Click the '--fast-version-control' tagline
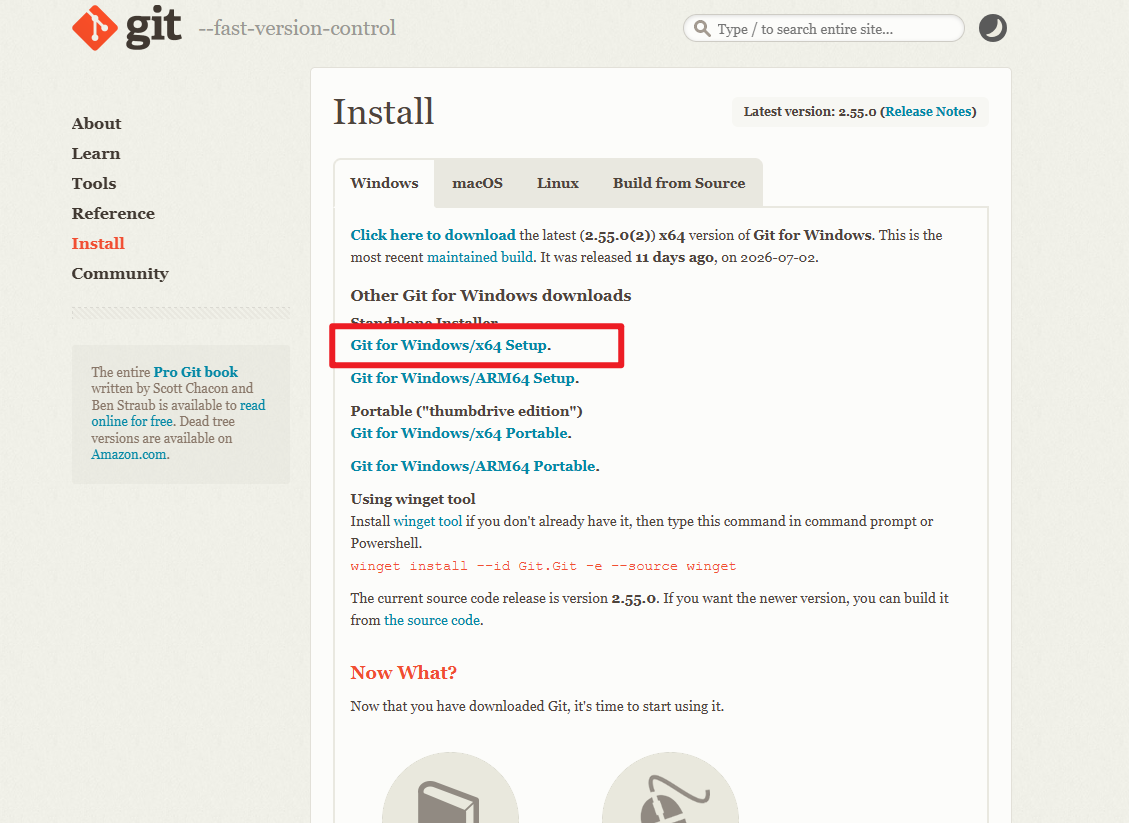The image size is (1129, 823). [297, 28]
